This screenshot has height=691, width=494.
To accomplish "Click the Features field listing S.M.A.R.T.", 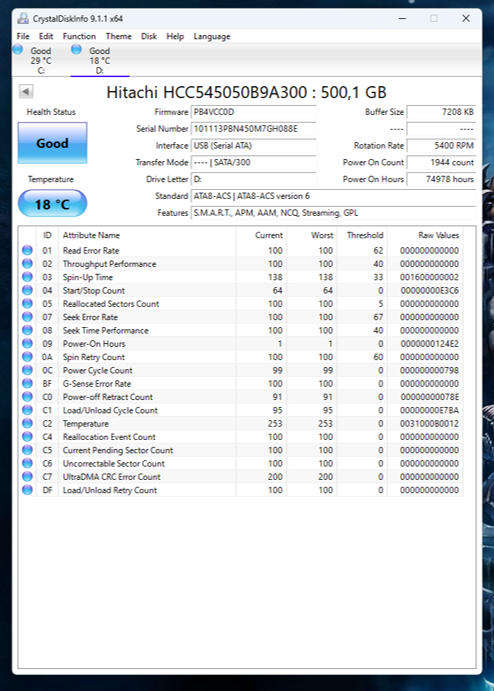I will [334, 212].
